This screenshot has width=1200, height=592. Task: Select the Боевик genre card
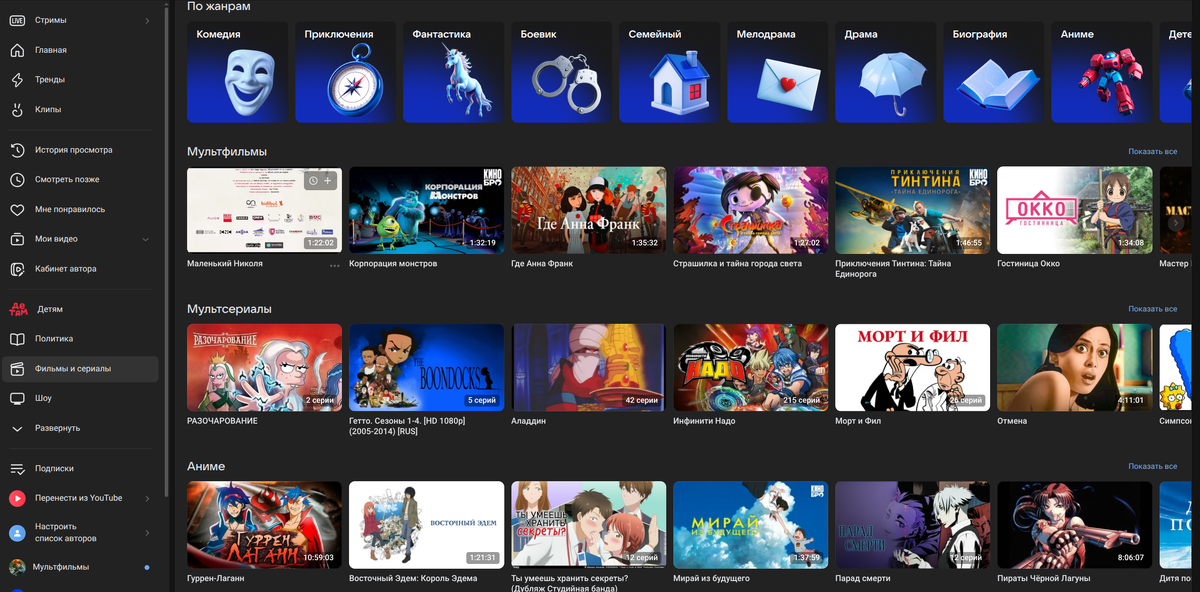click(x=561, y=72)
